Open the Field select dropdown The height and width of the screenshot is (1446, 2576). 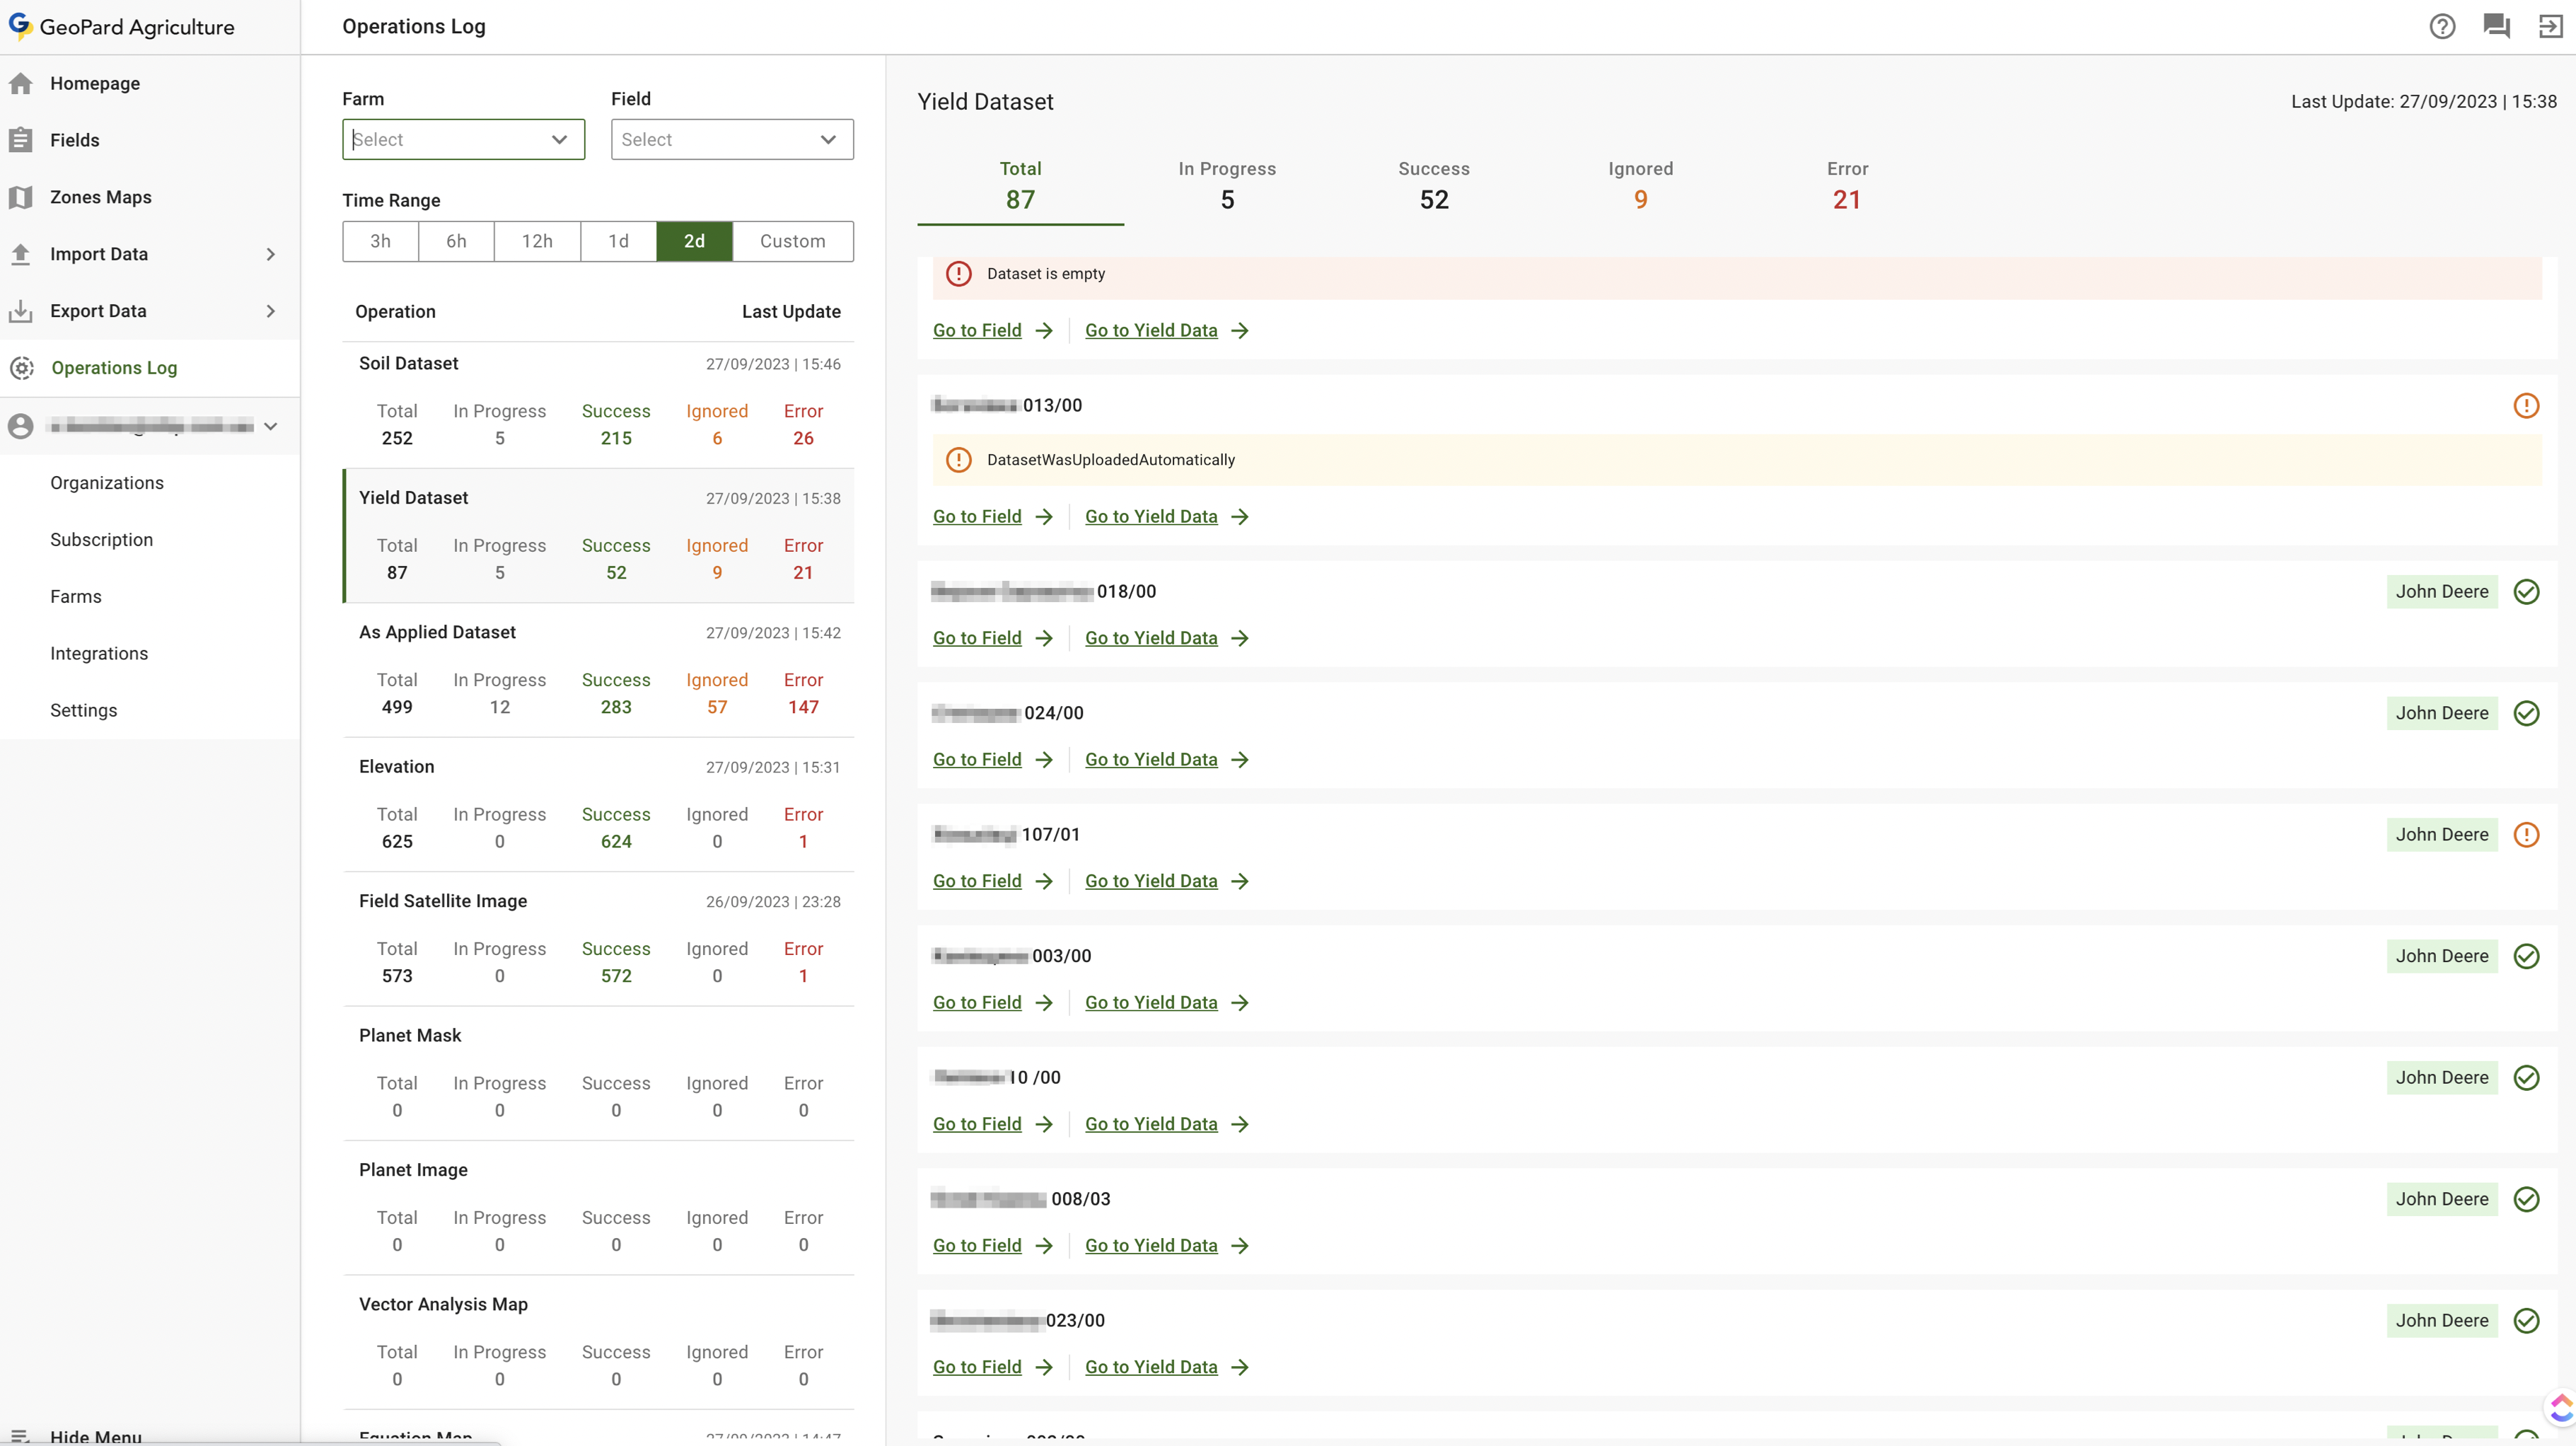[732, 139]
